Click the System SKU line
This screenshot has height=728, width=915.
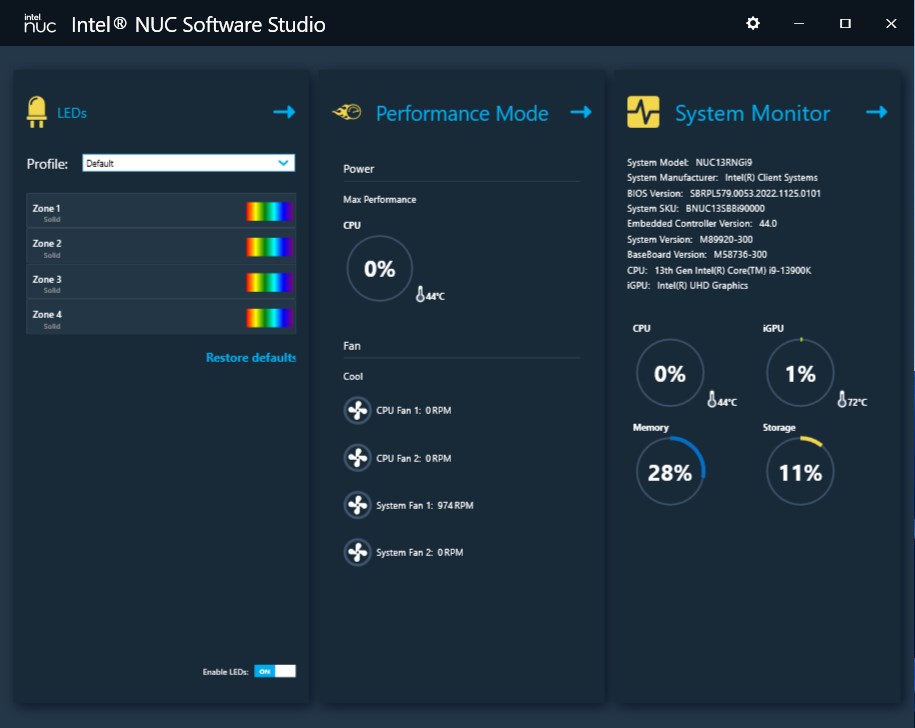pyautogui.click(x=696, y=208)
